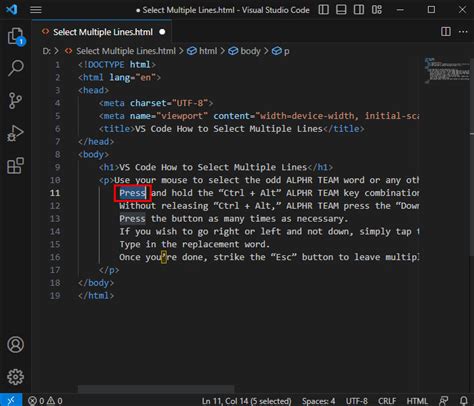
Task: Toggle the bottom panel layout
Action: click(341, 10)
